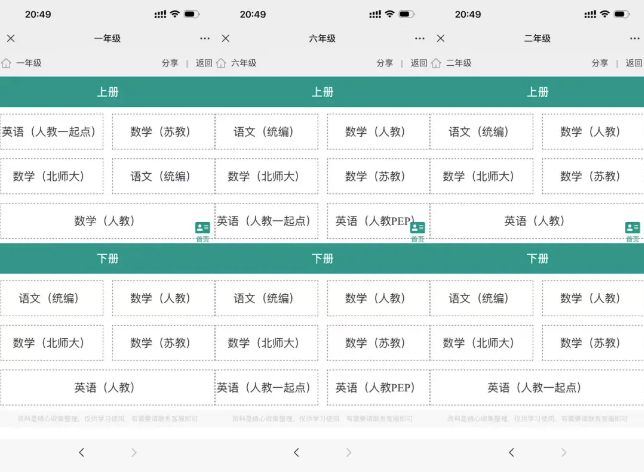Open 数学(人教) in 六年级 上册
The height and width of the screenshot is (472, 644).
point(378,131)
